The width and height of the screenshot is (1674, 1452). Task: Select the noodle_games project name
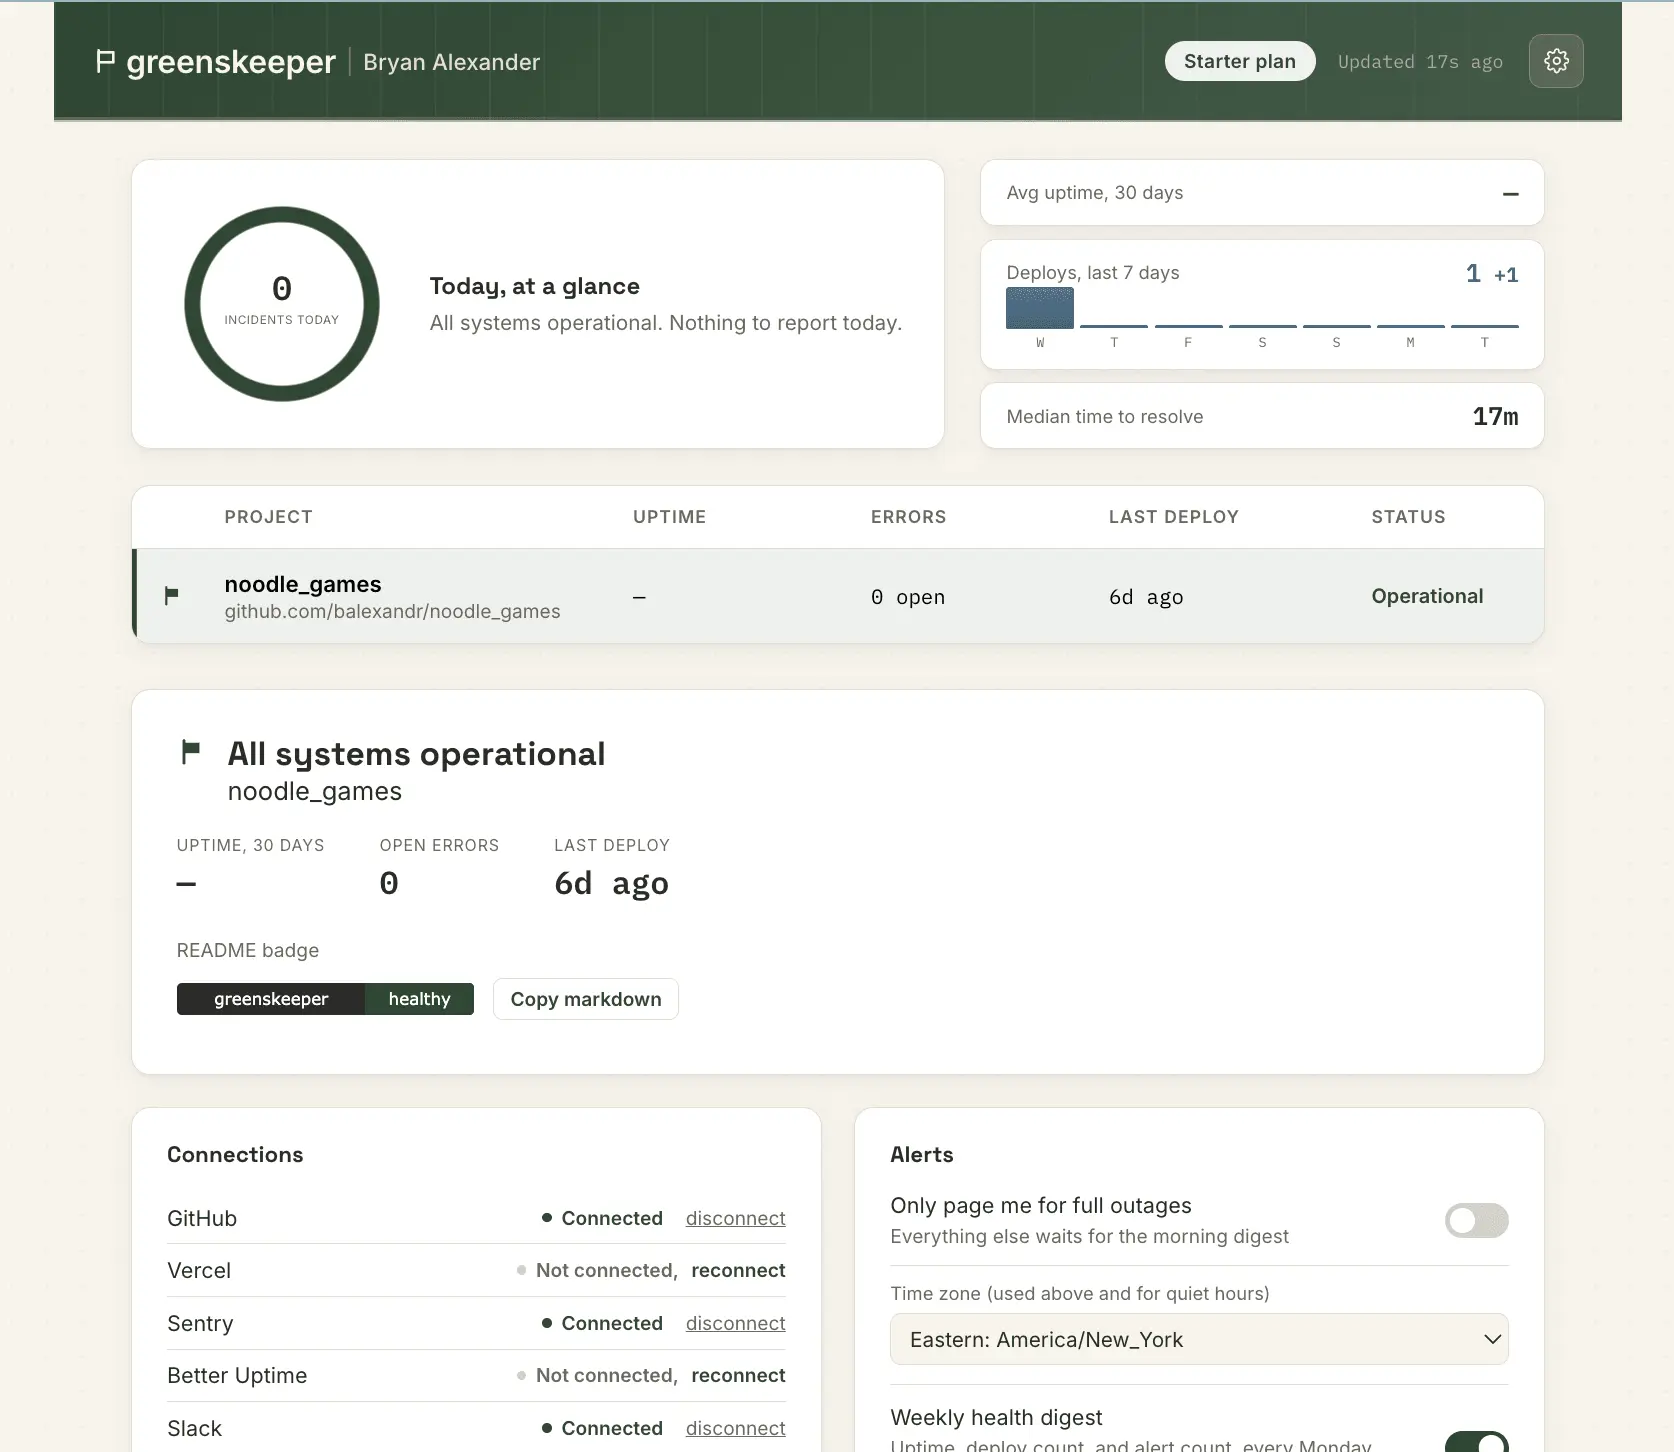tap(303, 584)
